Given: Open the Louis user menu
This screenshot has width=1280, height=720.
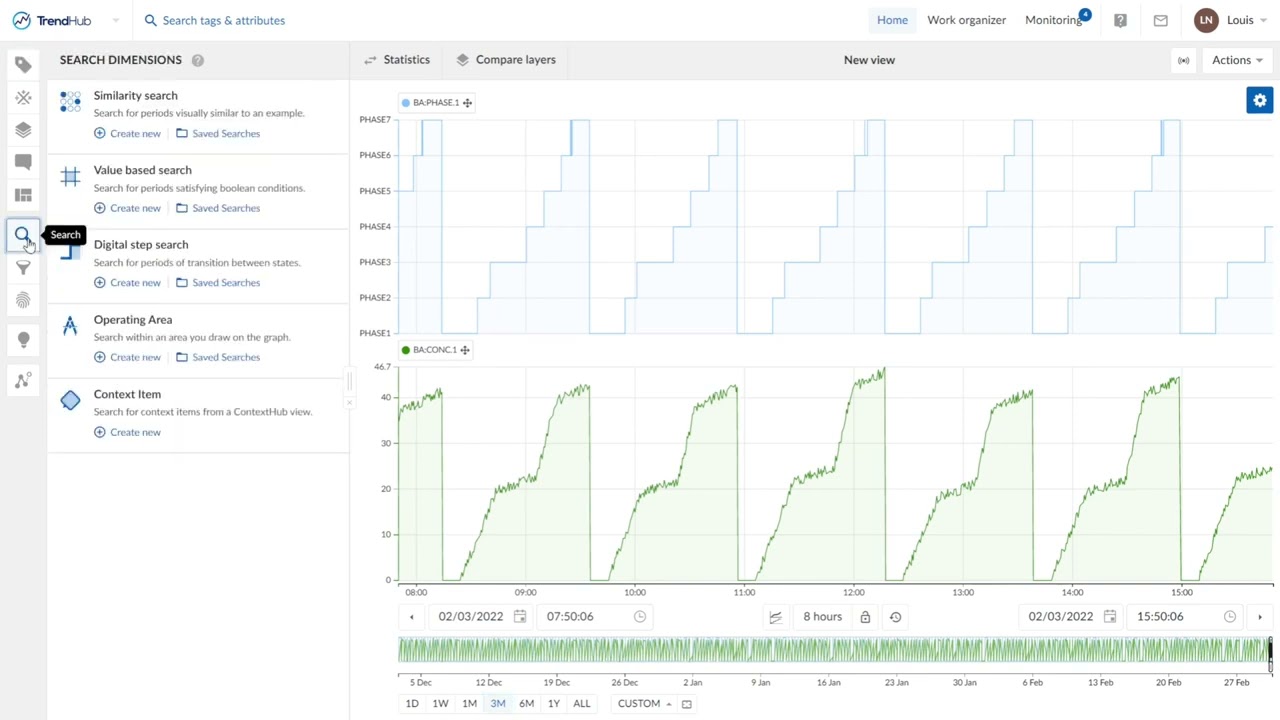Looking at the screenshot, I should 1232,20.
